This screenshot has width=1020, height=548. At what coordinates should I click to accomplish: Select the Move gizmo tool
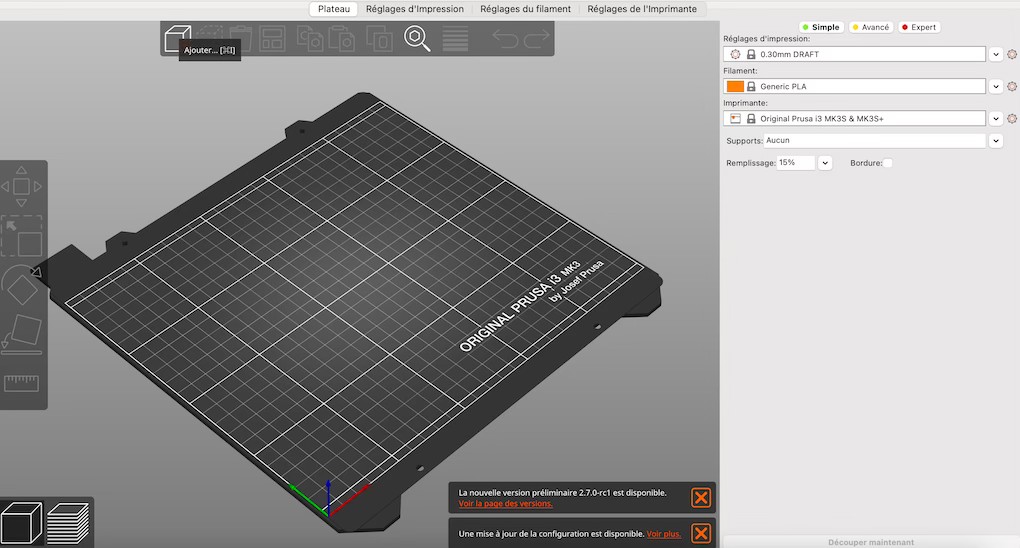tap(21, 186)
